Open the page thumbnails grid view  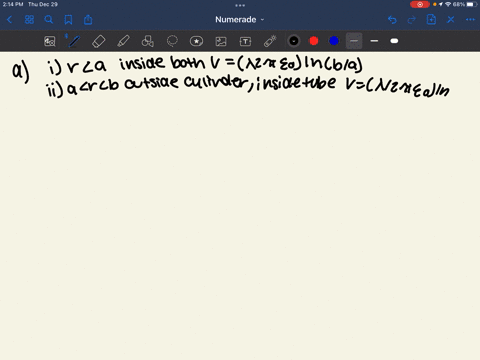click(29, 20)
